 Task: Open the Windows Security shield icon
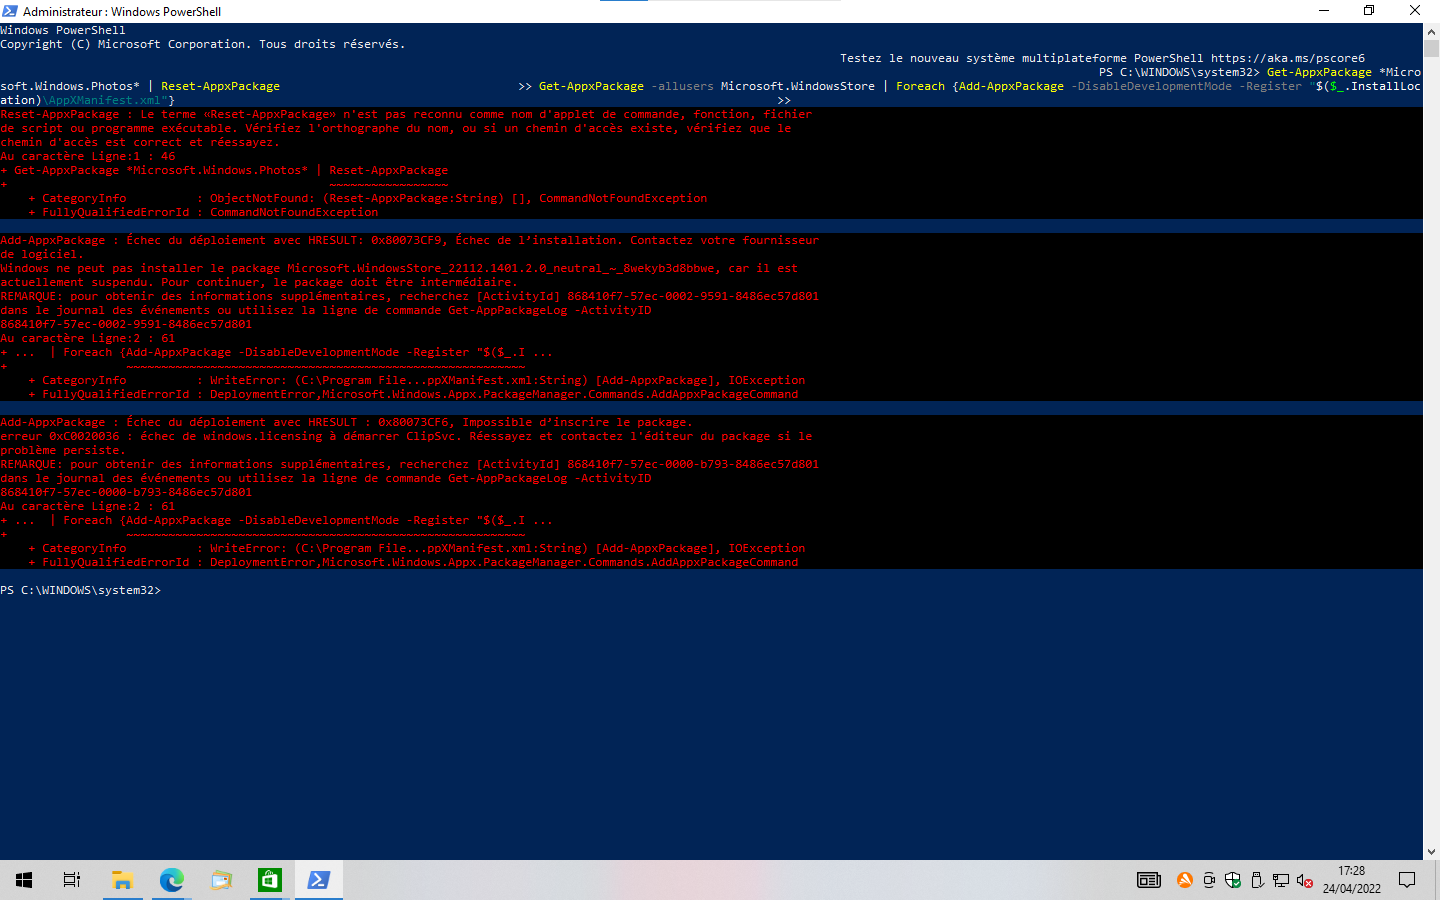pos(1233,880)
